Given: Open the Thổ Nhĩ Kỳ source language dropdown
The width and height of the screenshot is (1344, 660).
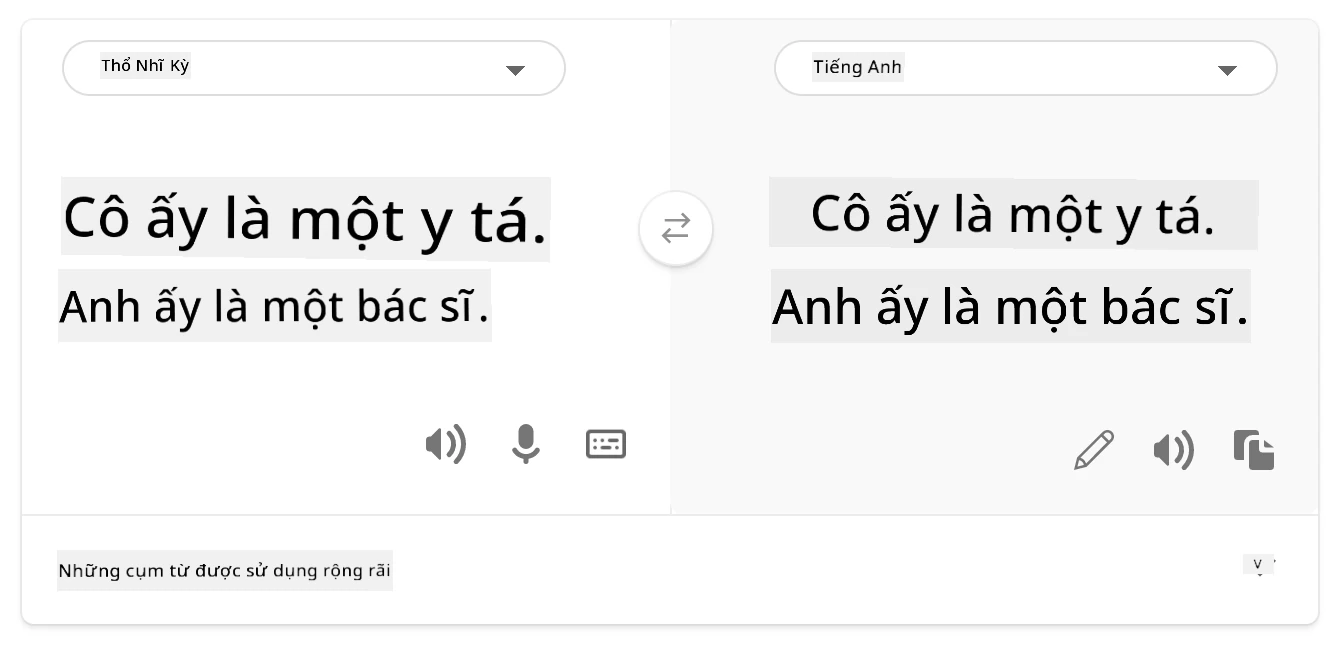Looking at the screenshot, I should 314,68.
